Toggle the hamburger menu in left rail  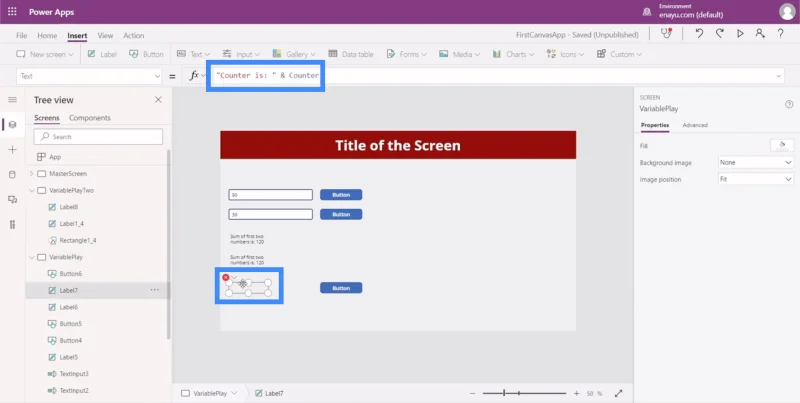click(x=12, y=99)
